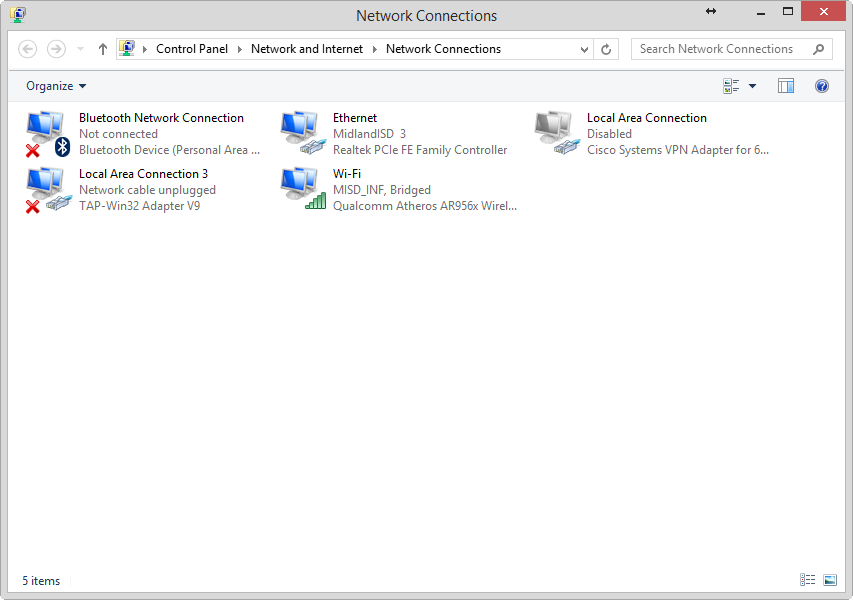Open the recent locations dropdown arrow
The width and height of the screenshot is (853, 600).
(81, 49)
